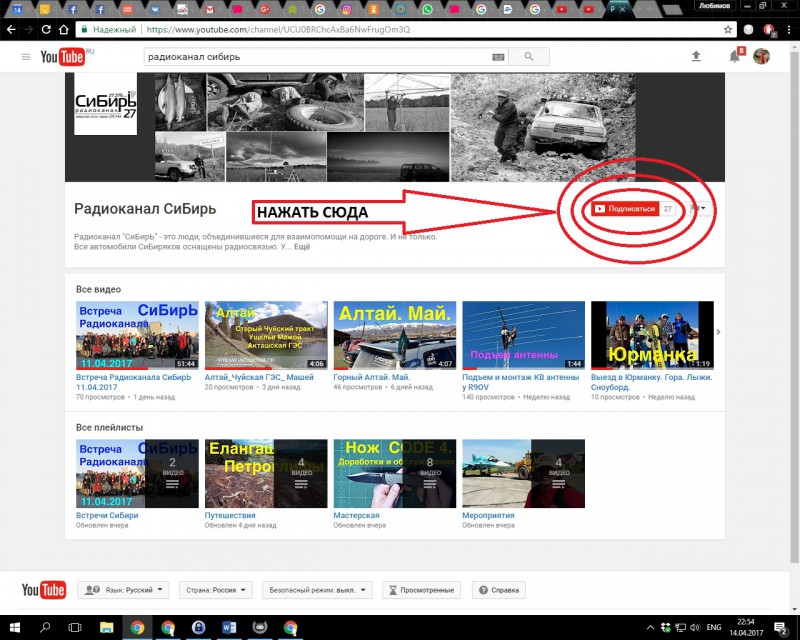This screenshot has height=640, width=800.
Task: Click the Справка help button
Action: click(x=499, y=590)
